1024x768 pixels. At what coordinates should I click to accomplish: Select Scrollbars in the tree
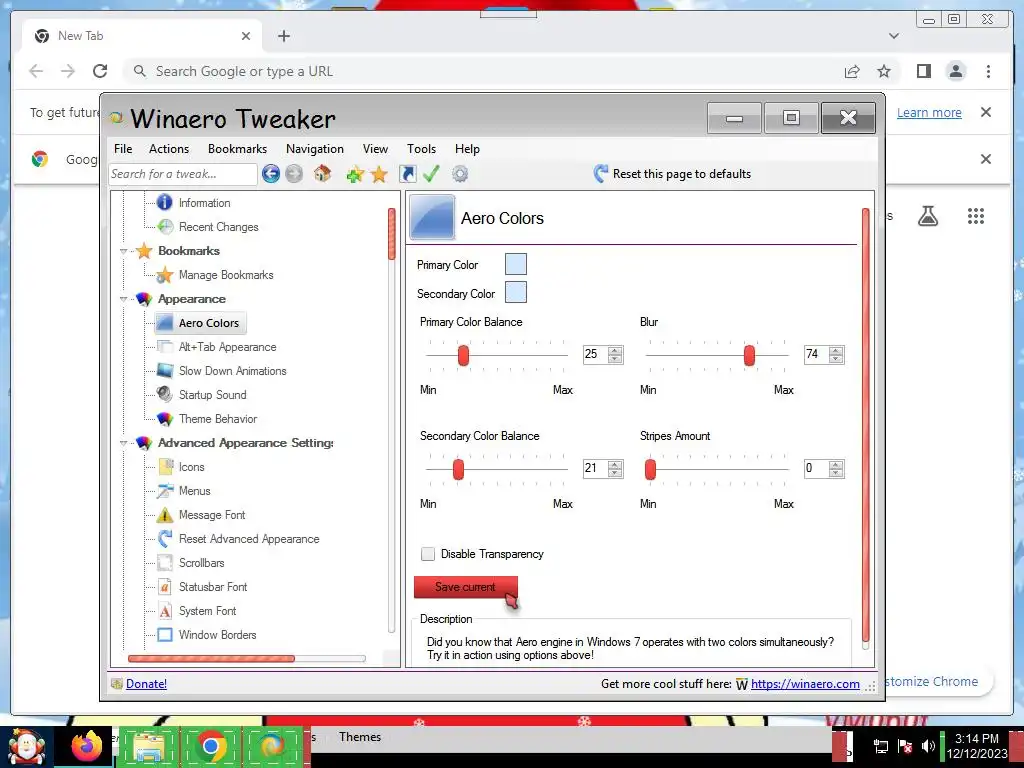click(x=201, y=563)
